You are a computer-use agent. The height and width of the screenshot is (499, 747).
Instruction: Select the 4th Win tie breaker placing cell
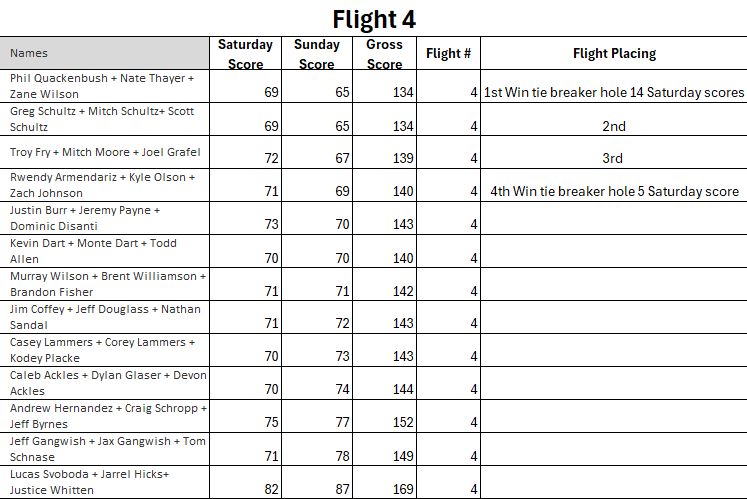click(x=614, y=191)
